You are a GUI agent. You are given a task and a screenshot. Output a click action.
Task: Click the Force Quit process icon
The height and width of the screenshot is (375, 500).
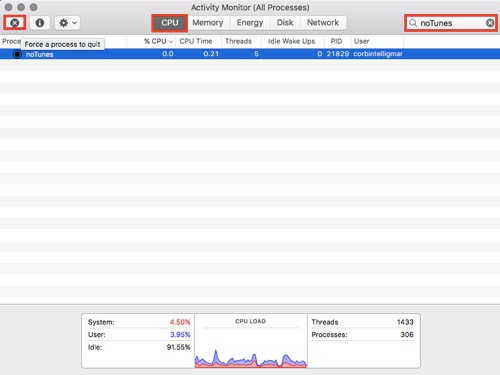(x=15, y=23)
